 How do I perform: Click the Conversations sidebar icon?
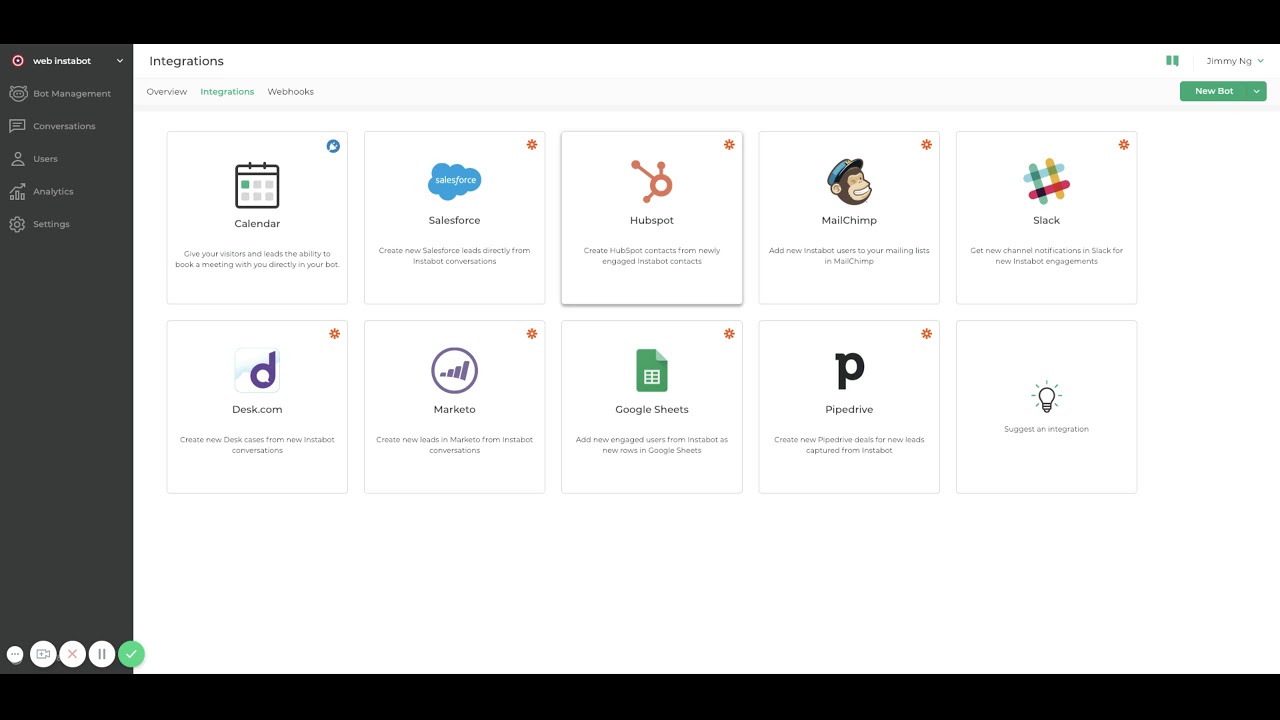point(17,126)
